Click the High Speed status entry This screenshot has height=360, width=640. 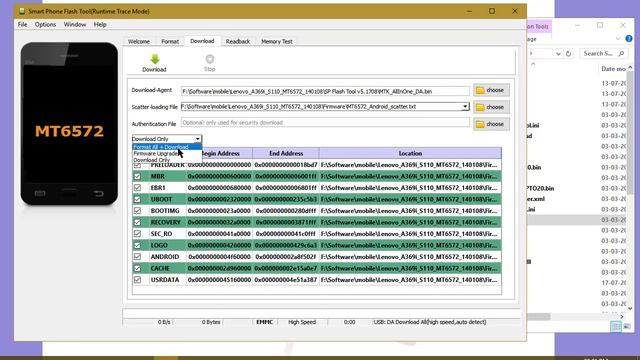302,322
